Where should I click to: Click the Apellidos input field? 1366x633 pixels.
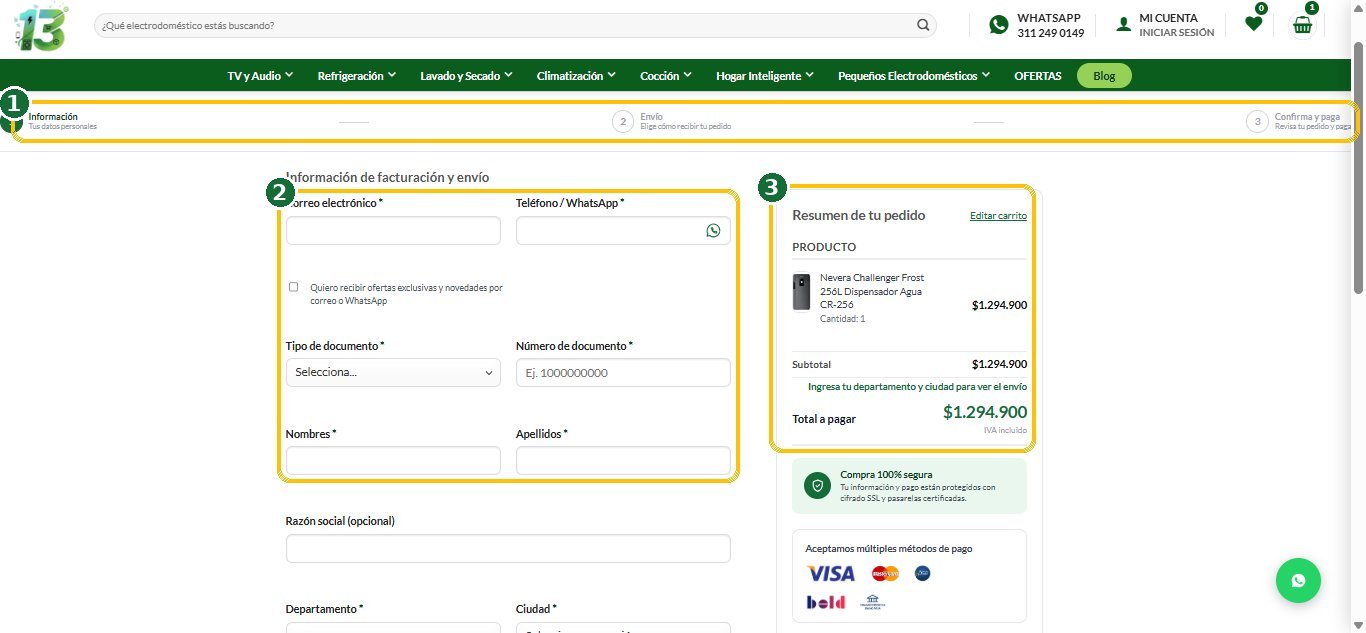click(623, 461)
